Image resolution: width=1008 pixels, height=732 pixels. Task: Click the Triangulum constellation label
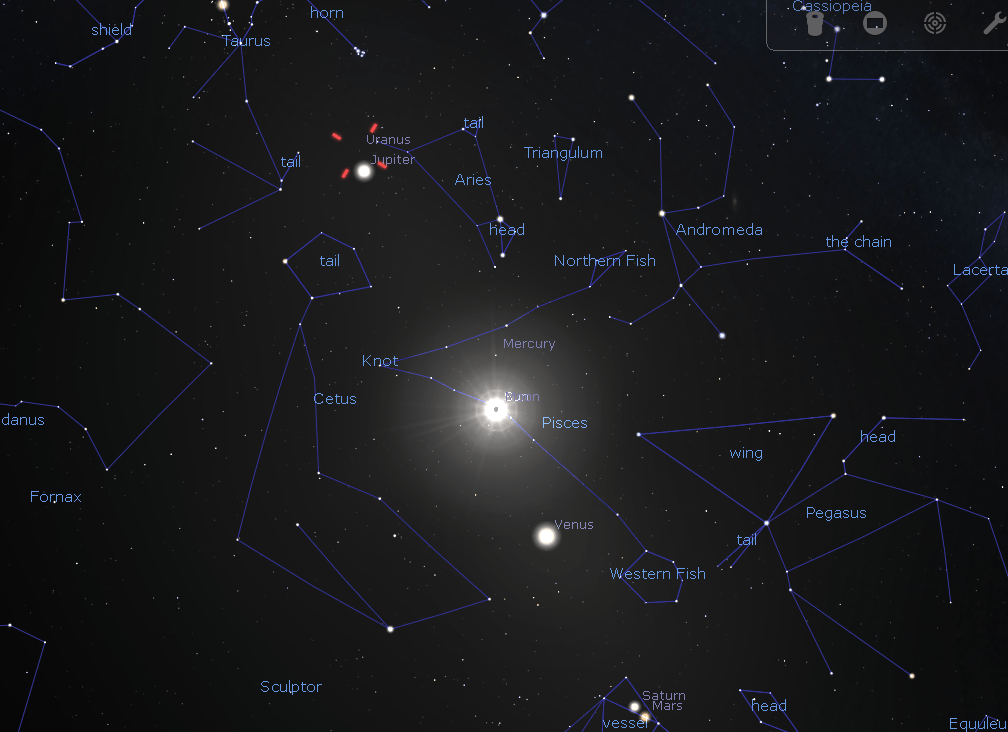tap(563, 153)
